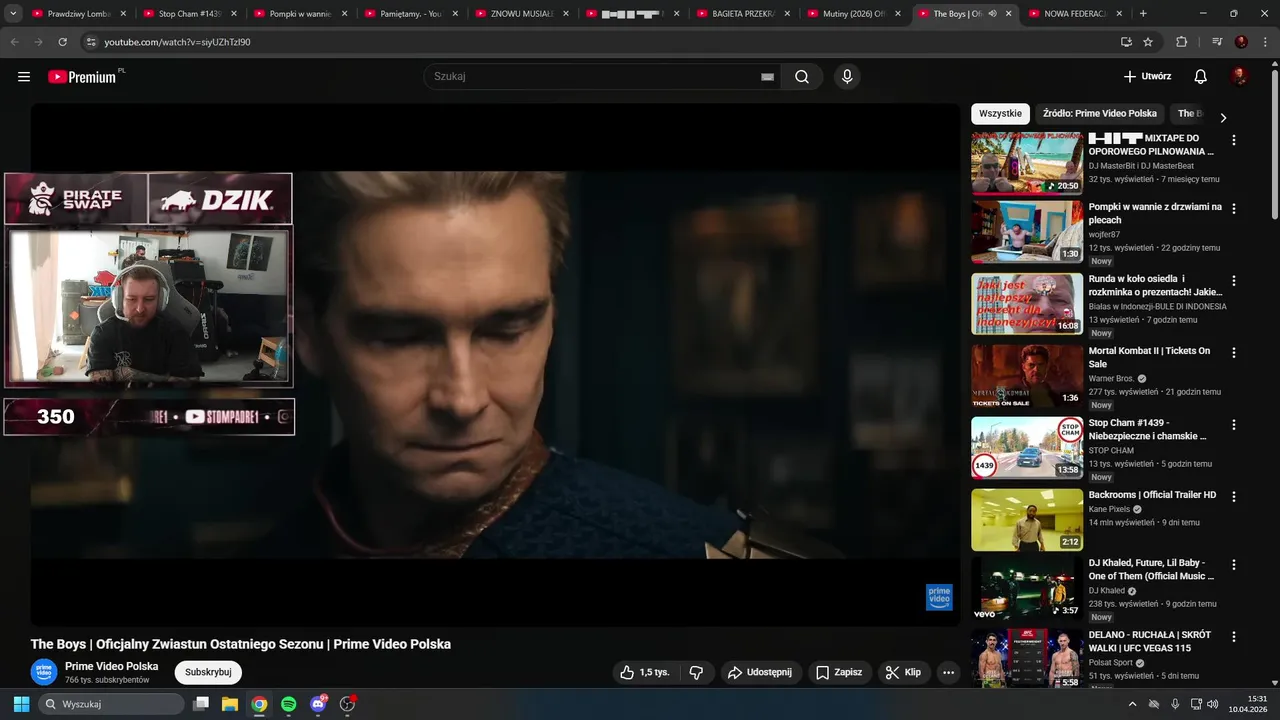Open options for DELANO - RUCHAŁA video
1280x720 pixels.
click(x=1233, y=637)
